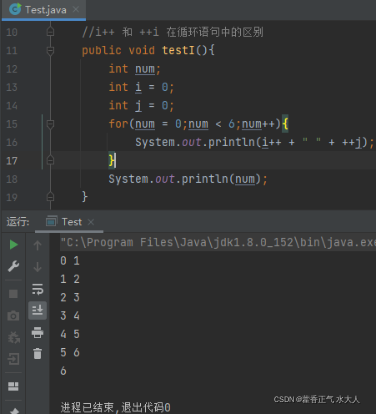This screenshot has width=376, height=414.
Task: Click process finished exit code 0 message
Action: [115, 407]
